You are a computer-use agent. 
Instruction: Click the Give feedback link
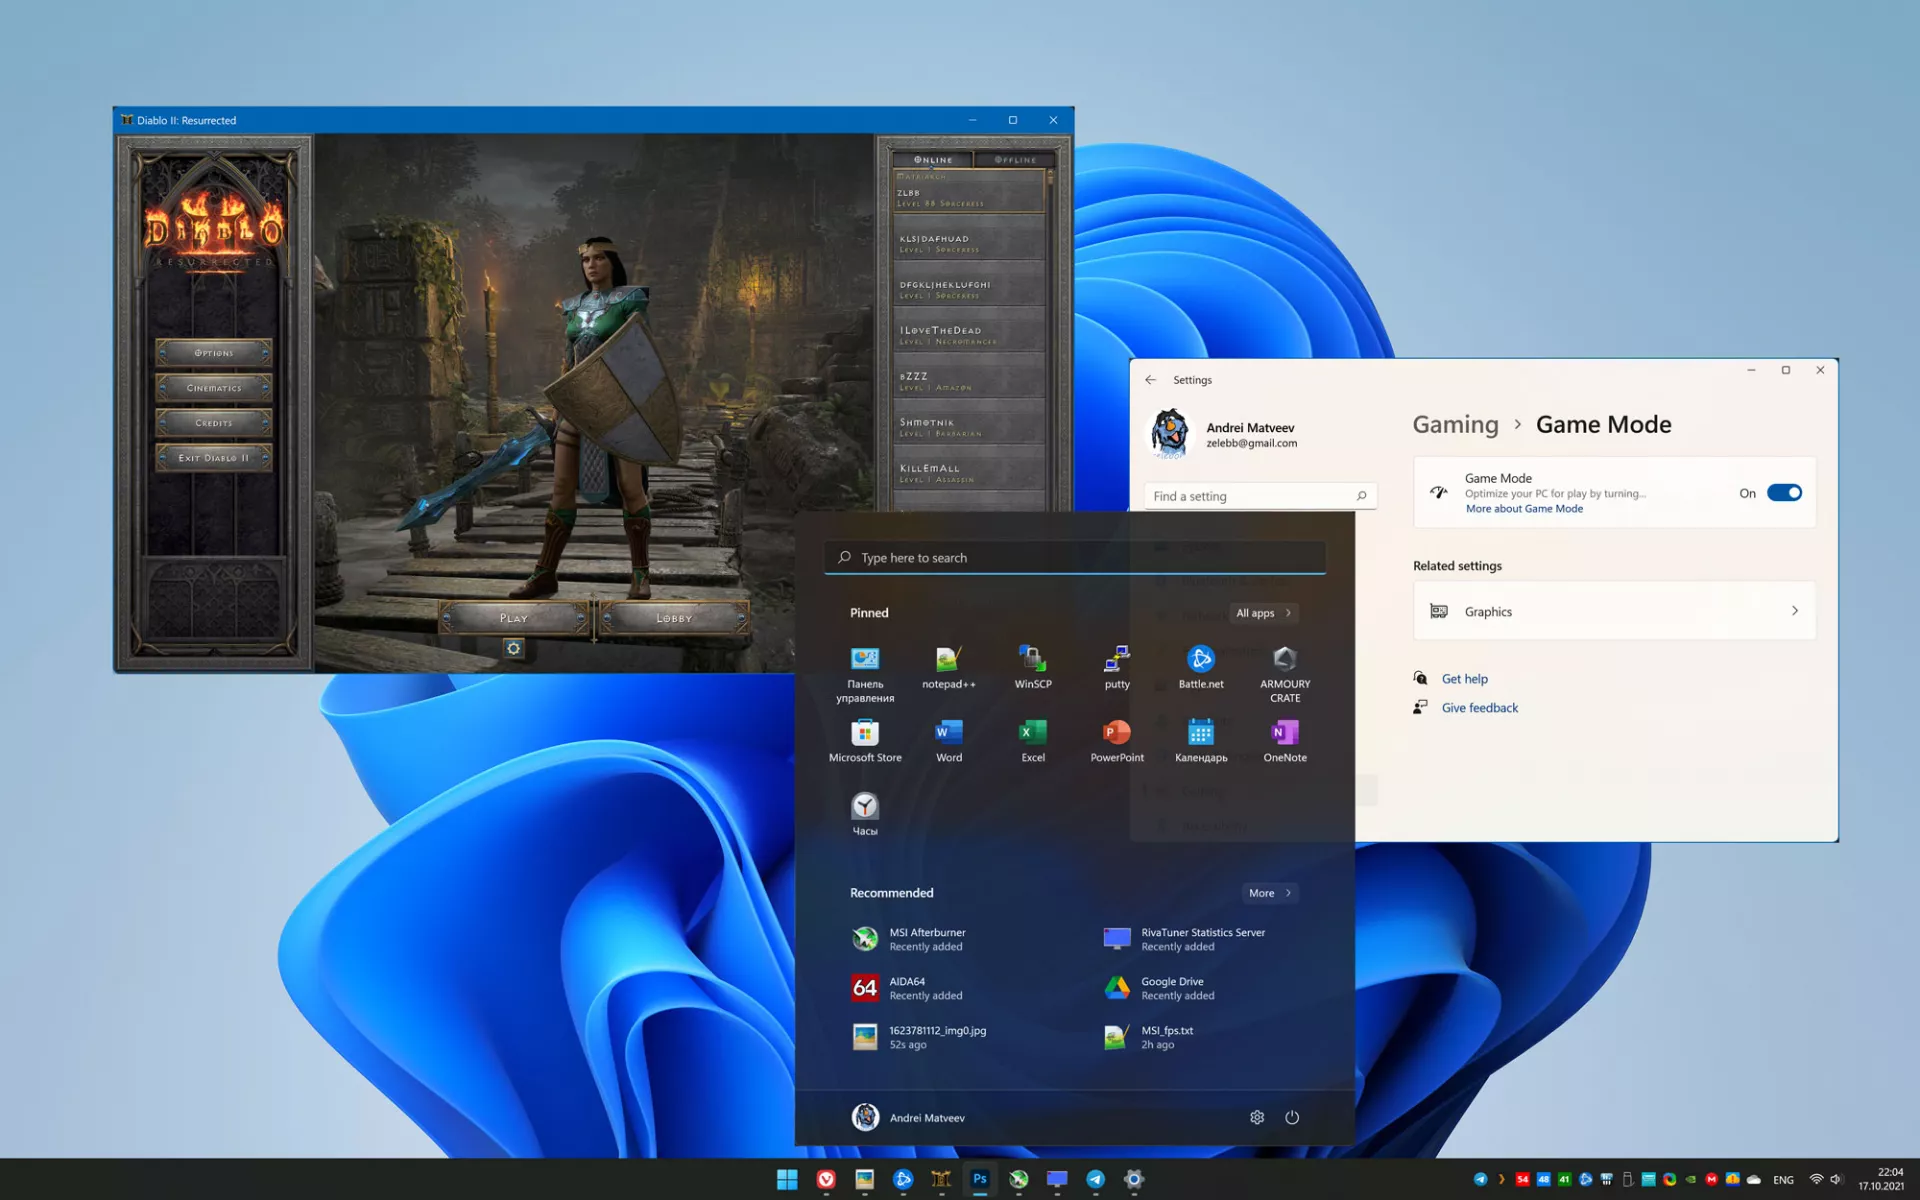point(1479,708)
